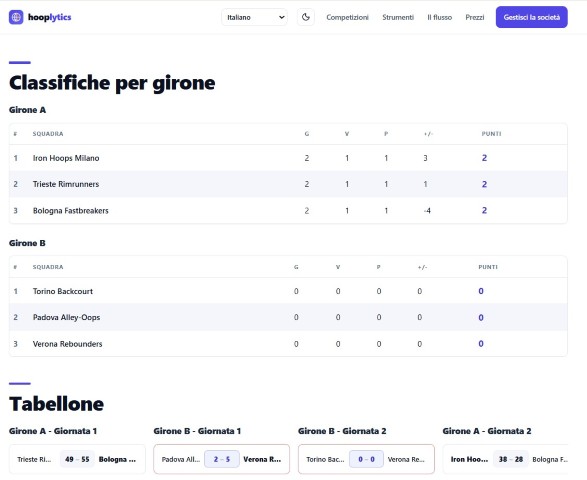Select the Torino Backcourt row
This screenshot has width=587, height=480.
tap(288, 291)
